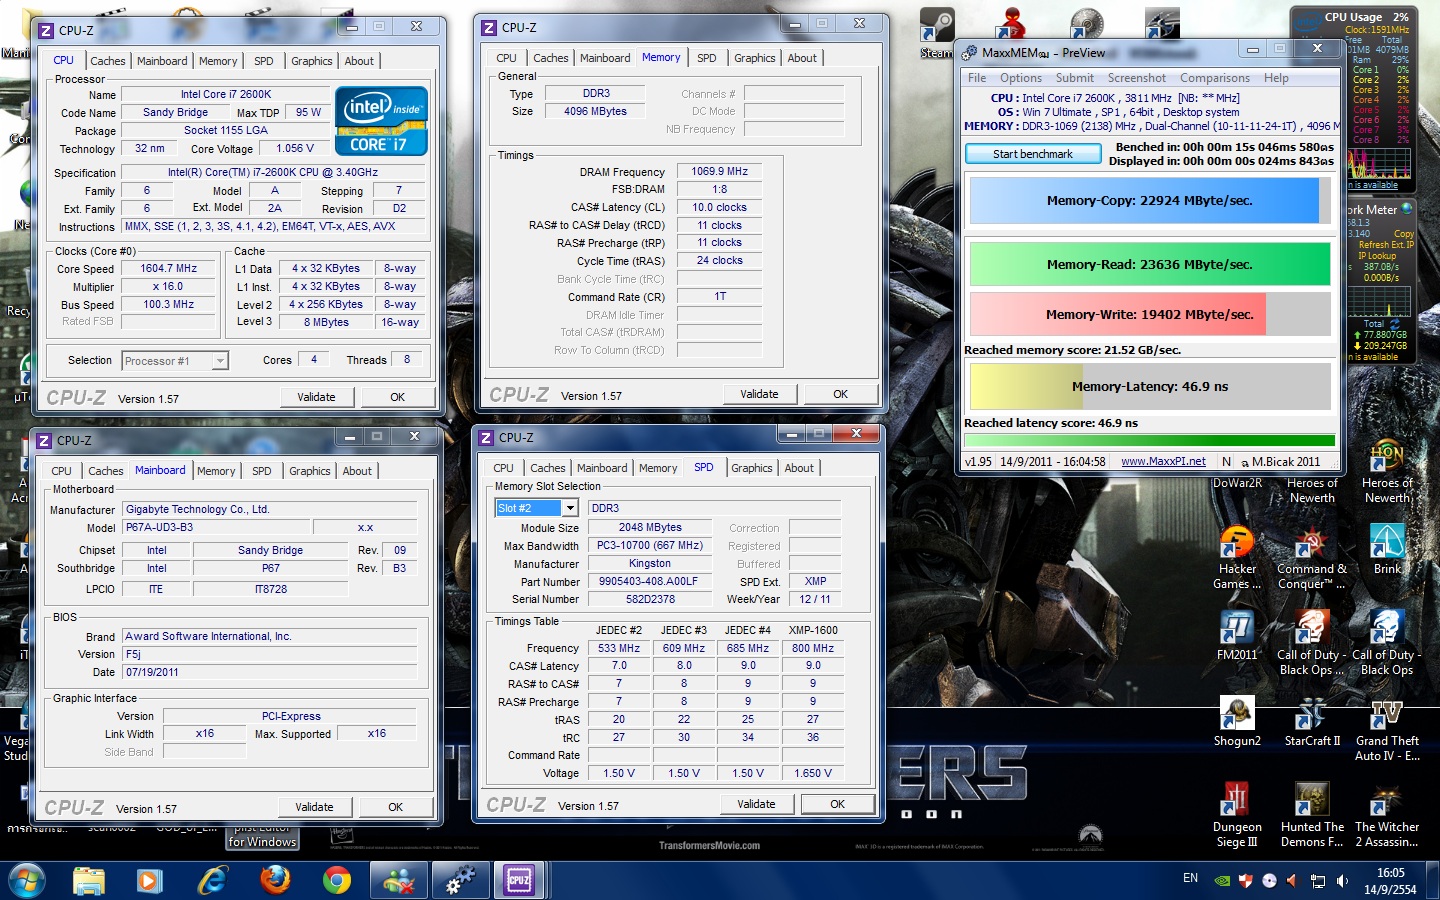The height and width of the screenshot is (900, 1440).
Task: Select the Dungeon Siege III shortcut
Action: pos(1237,815)
